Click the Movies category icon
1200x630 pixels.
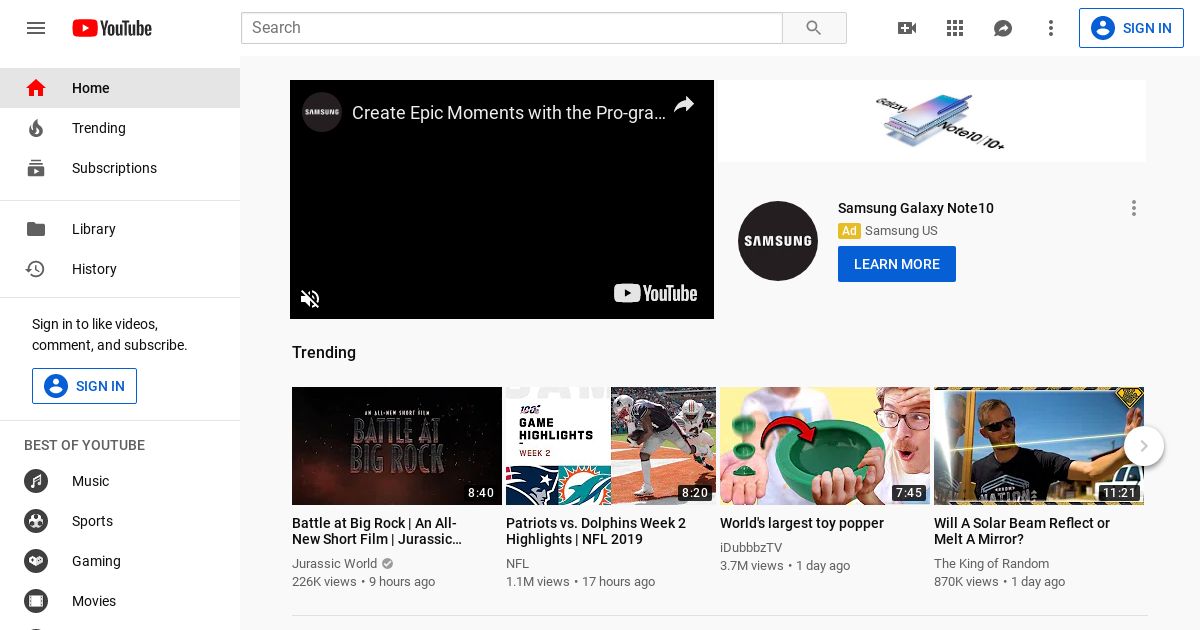coord(36,601)
